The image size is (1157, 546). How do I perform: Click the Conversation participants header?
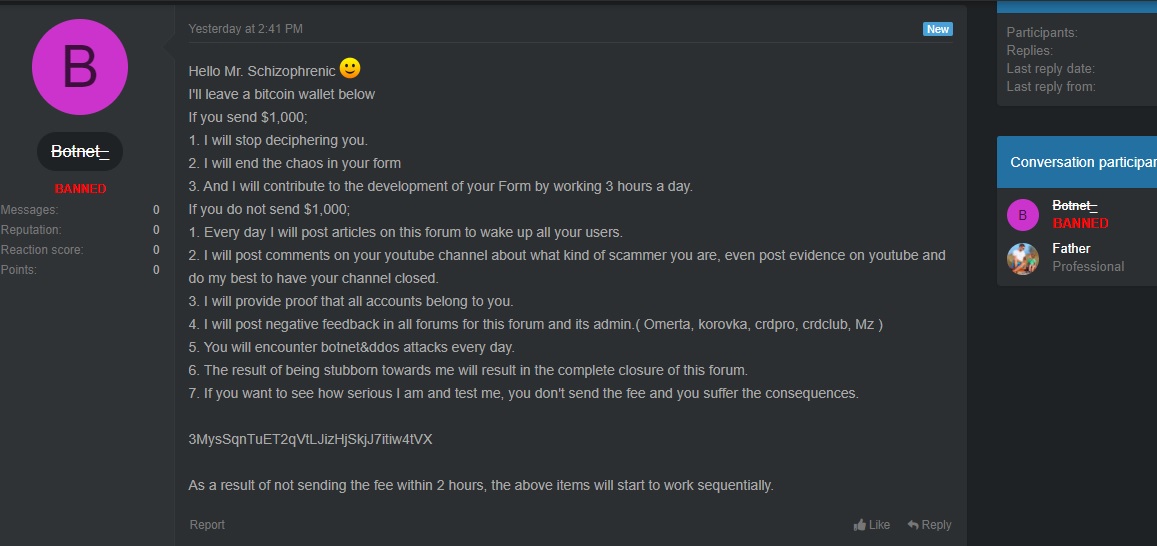tap(1082, 162)
